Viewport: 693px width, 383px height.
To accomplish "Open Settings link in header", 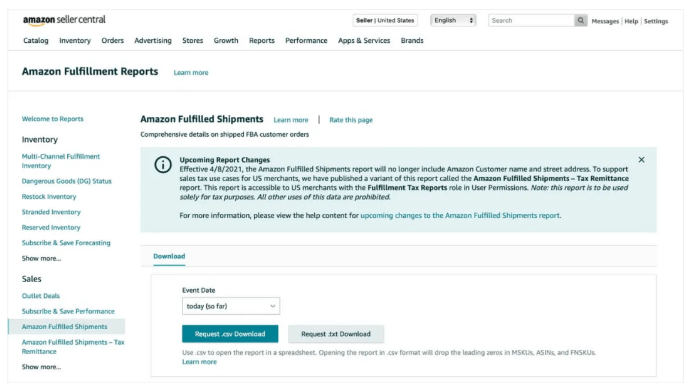I will (656, 21).
